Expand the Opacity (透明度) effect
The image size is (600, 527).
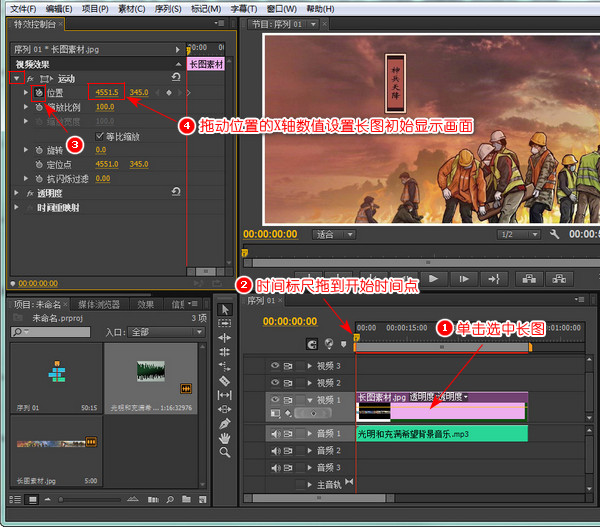click(x=16, y=193)
